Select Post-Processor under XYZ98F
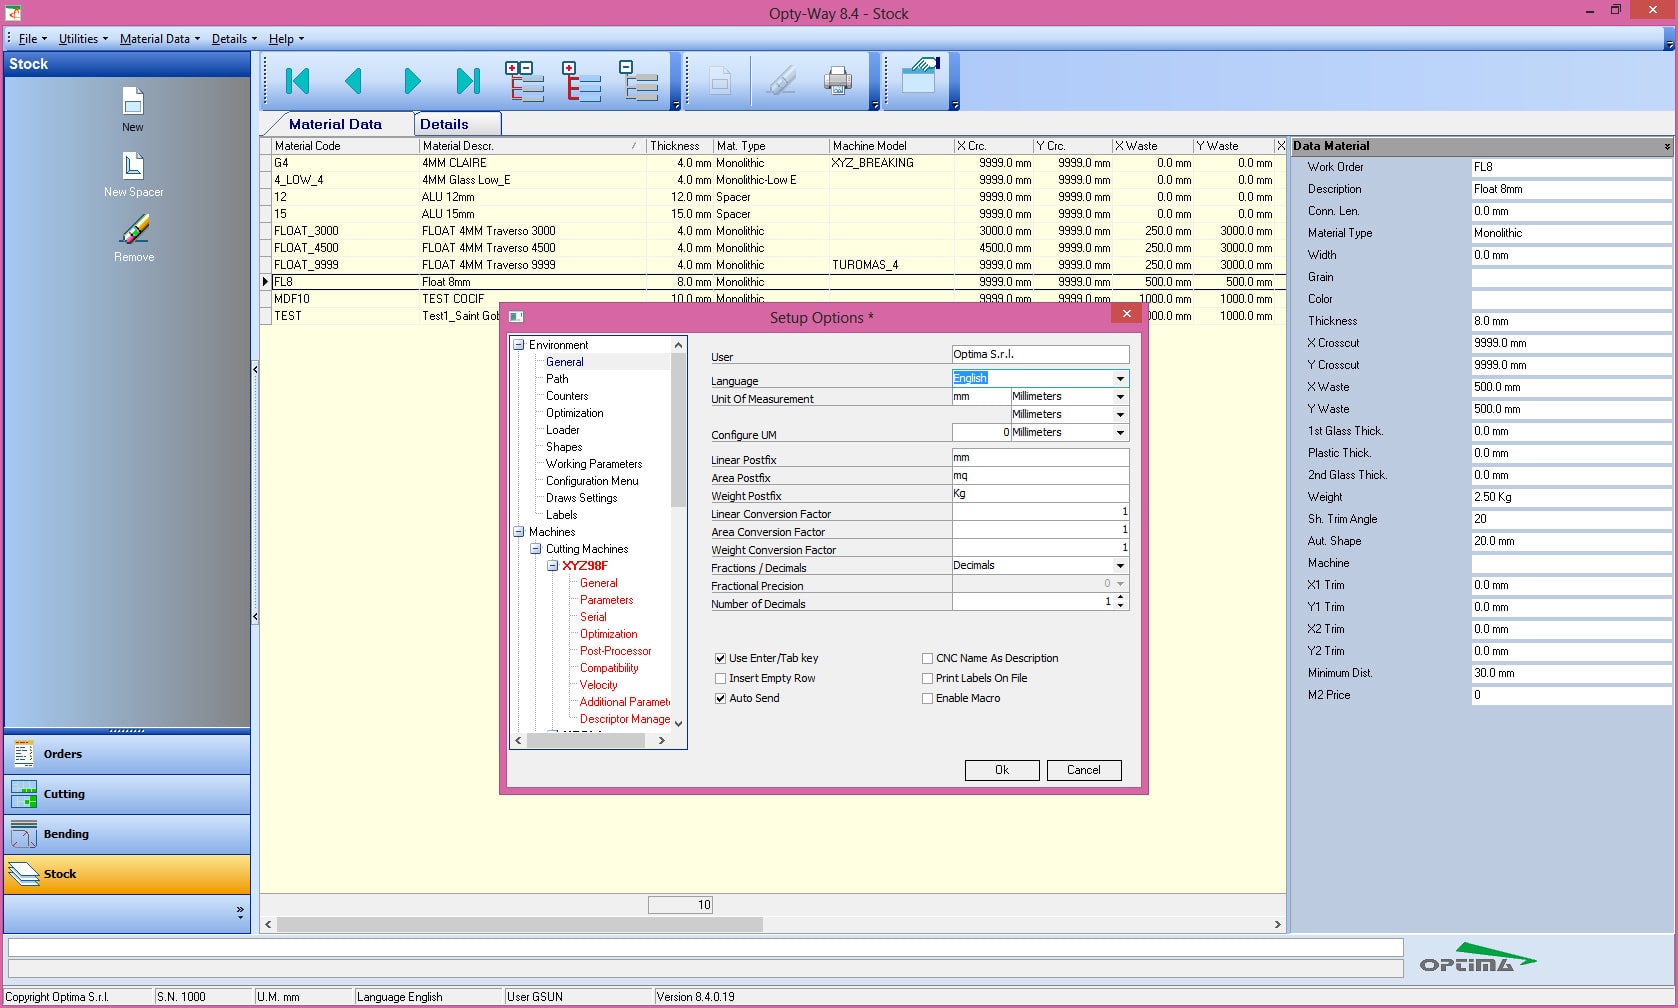The image size is (1678, 1008). coord(615,651)
